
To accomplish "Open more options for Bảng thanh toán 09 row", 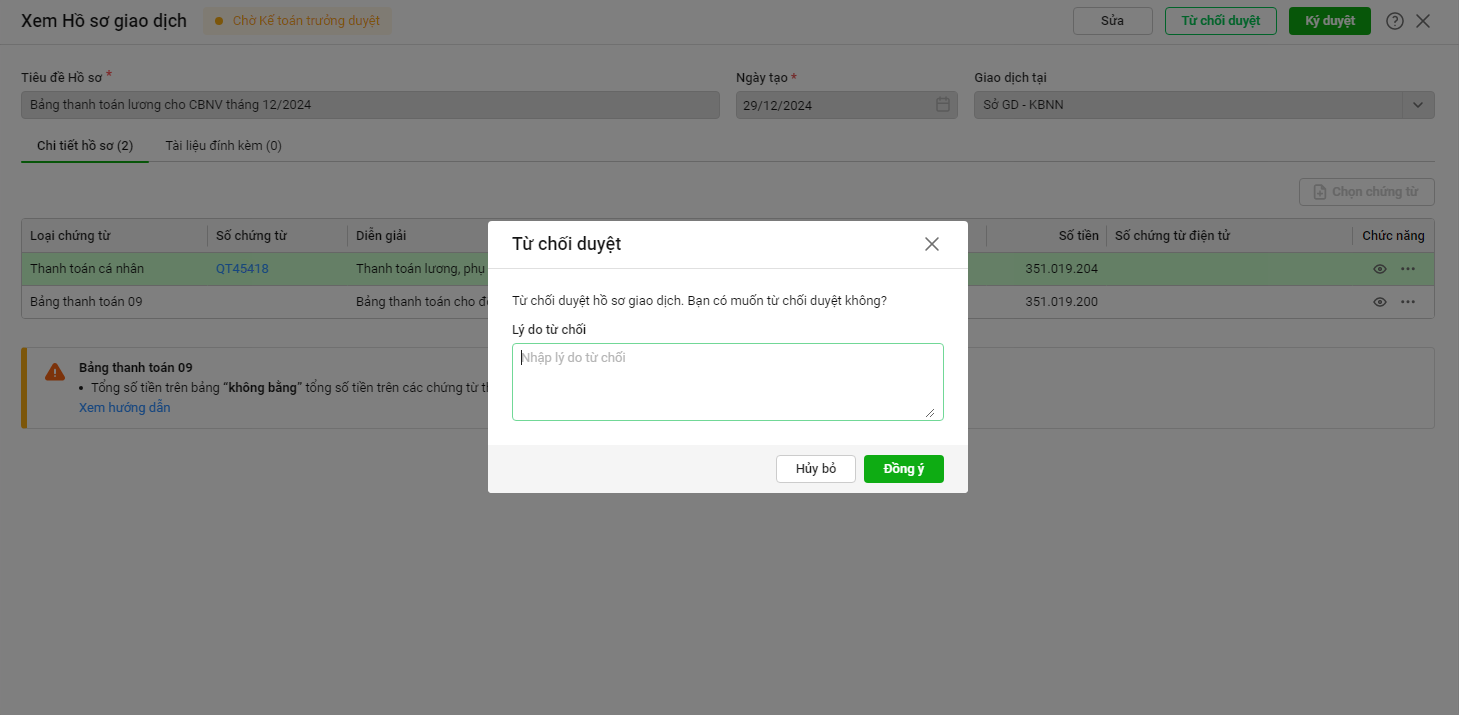I will tap(1408, 302).
